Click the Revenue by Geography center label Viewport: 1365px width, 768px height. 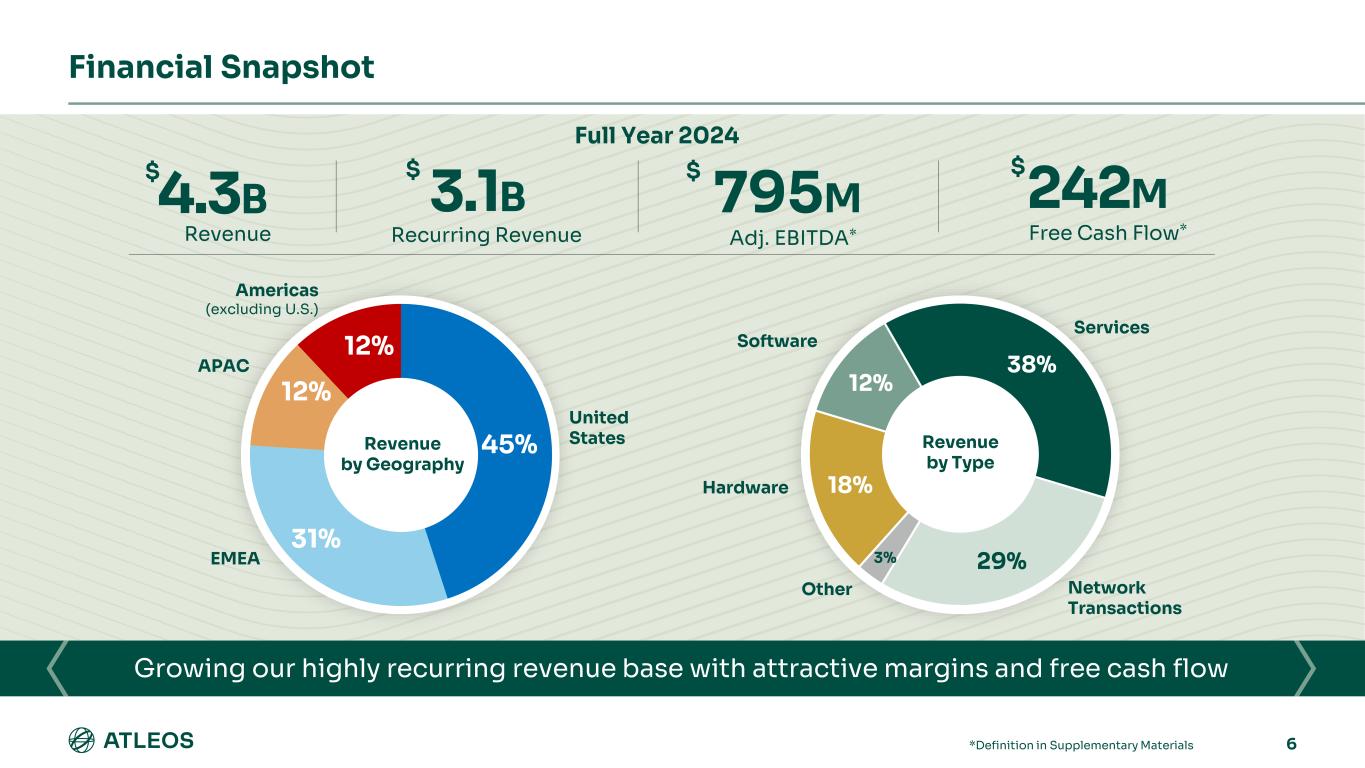(x=402, y=454)
